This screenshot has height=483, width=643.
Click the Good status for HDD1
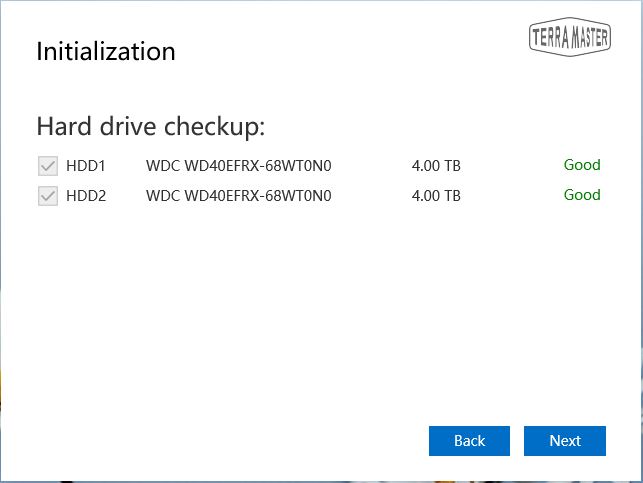[x=582, y=165]
